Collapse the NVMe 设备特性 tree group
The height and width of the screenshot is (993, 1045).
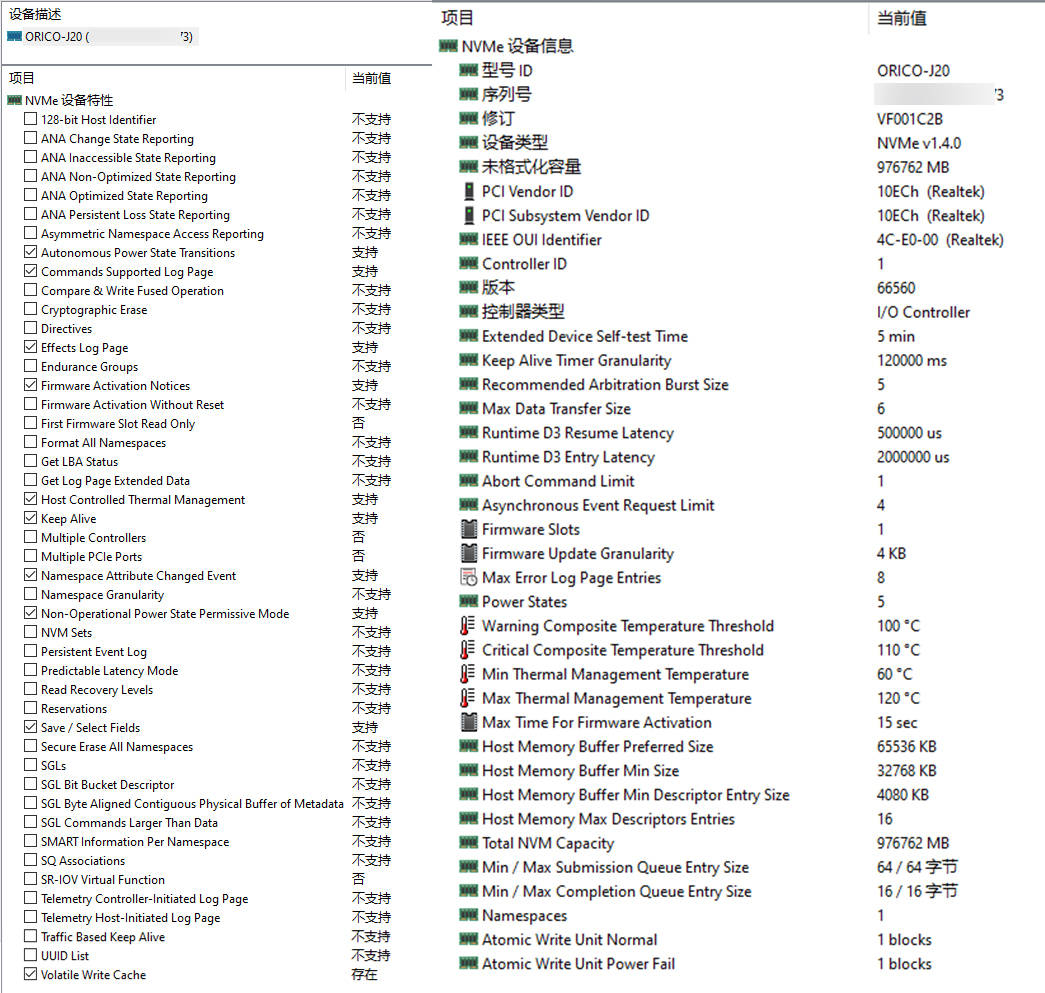pyautogui.click(x=60, y=100)
